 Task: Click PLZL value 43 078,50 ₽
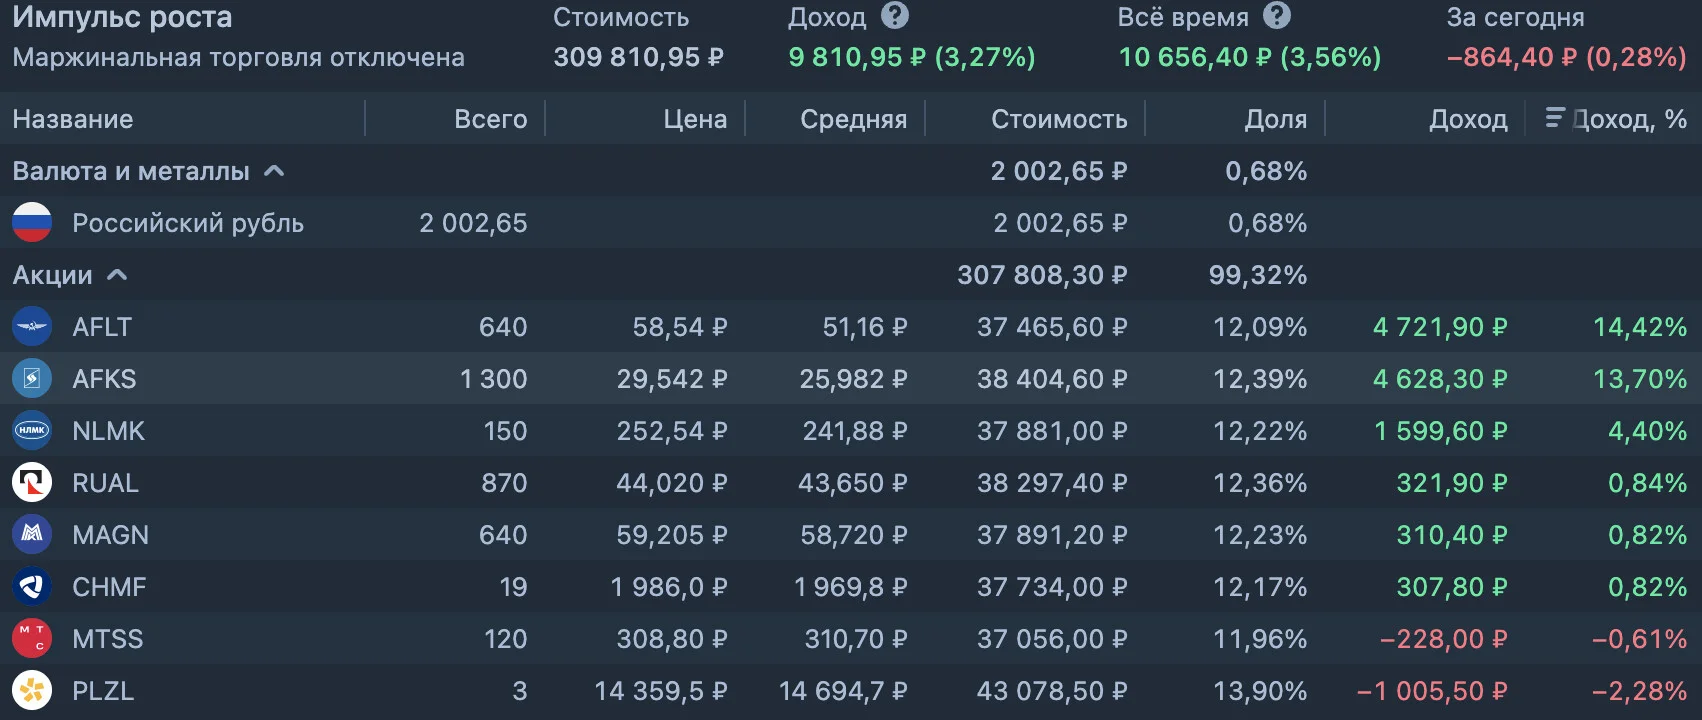point(1052,691)
